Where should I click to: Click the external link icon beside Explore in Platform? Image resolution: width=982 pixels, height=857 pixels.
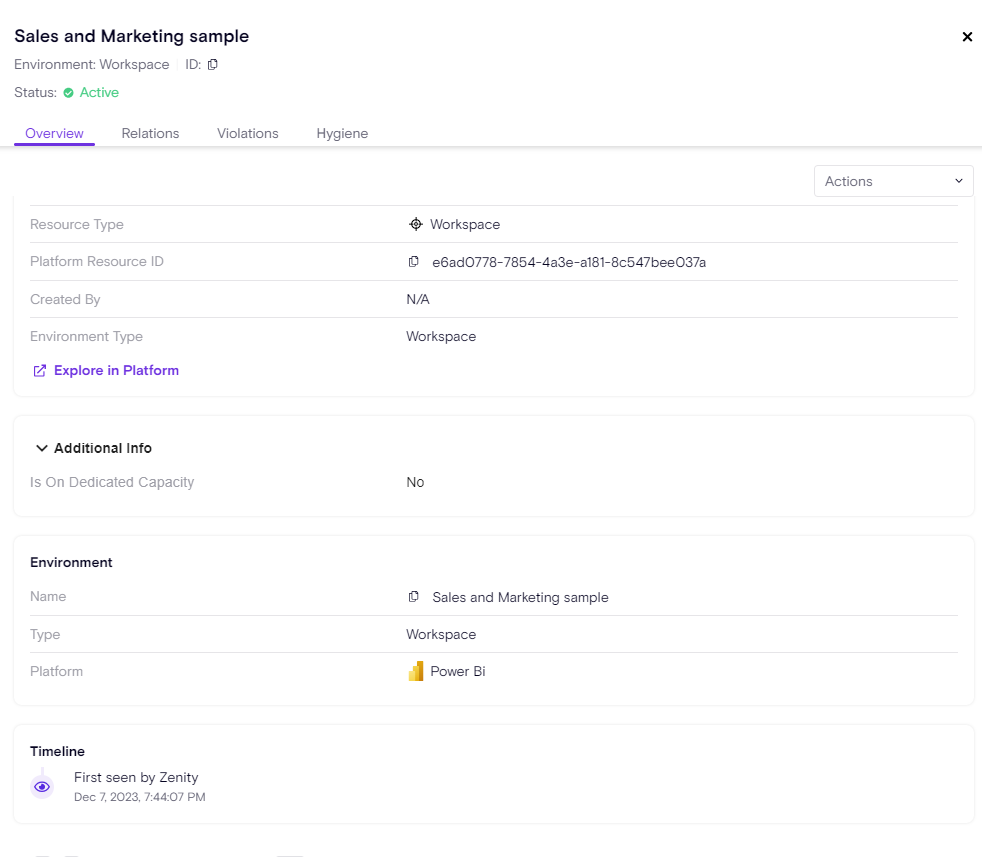click(x=40, y=371)
